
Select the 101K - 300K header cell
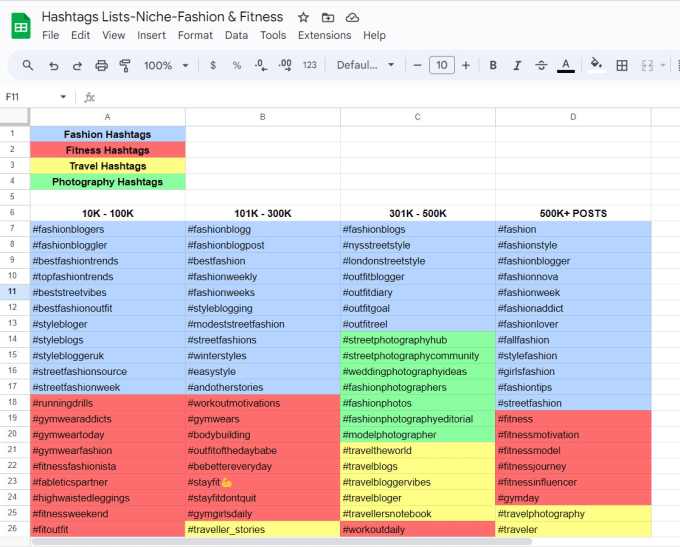click(x=262, y=213)
